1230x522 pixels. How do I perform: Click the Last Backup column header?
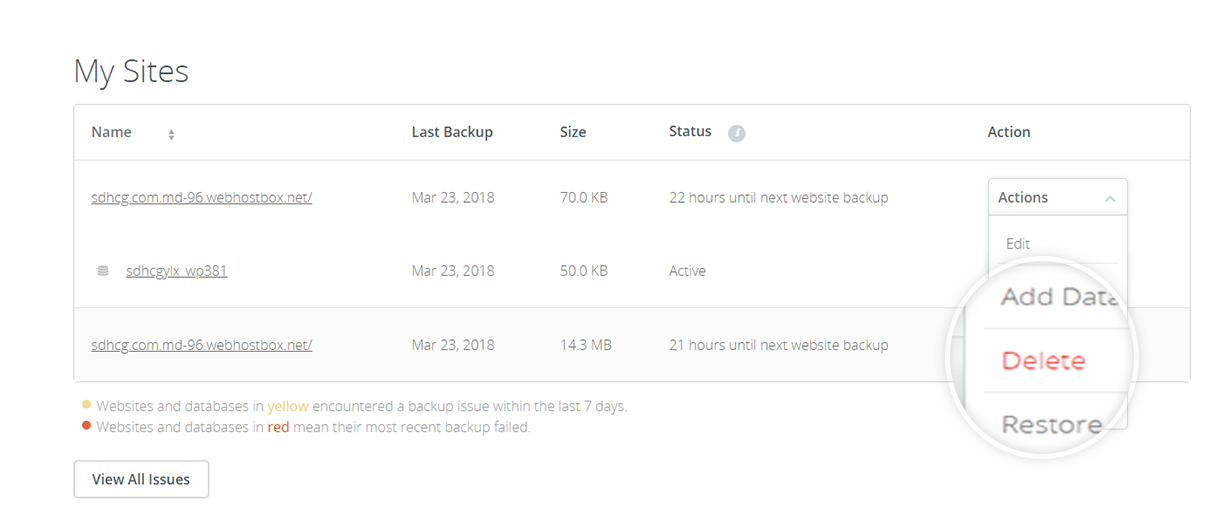coord(452,132)
